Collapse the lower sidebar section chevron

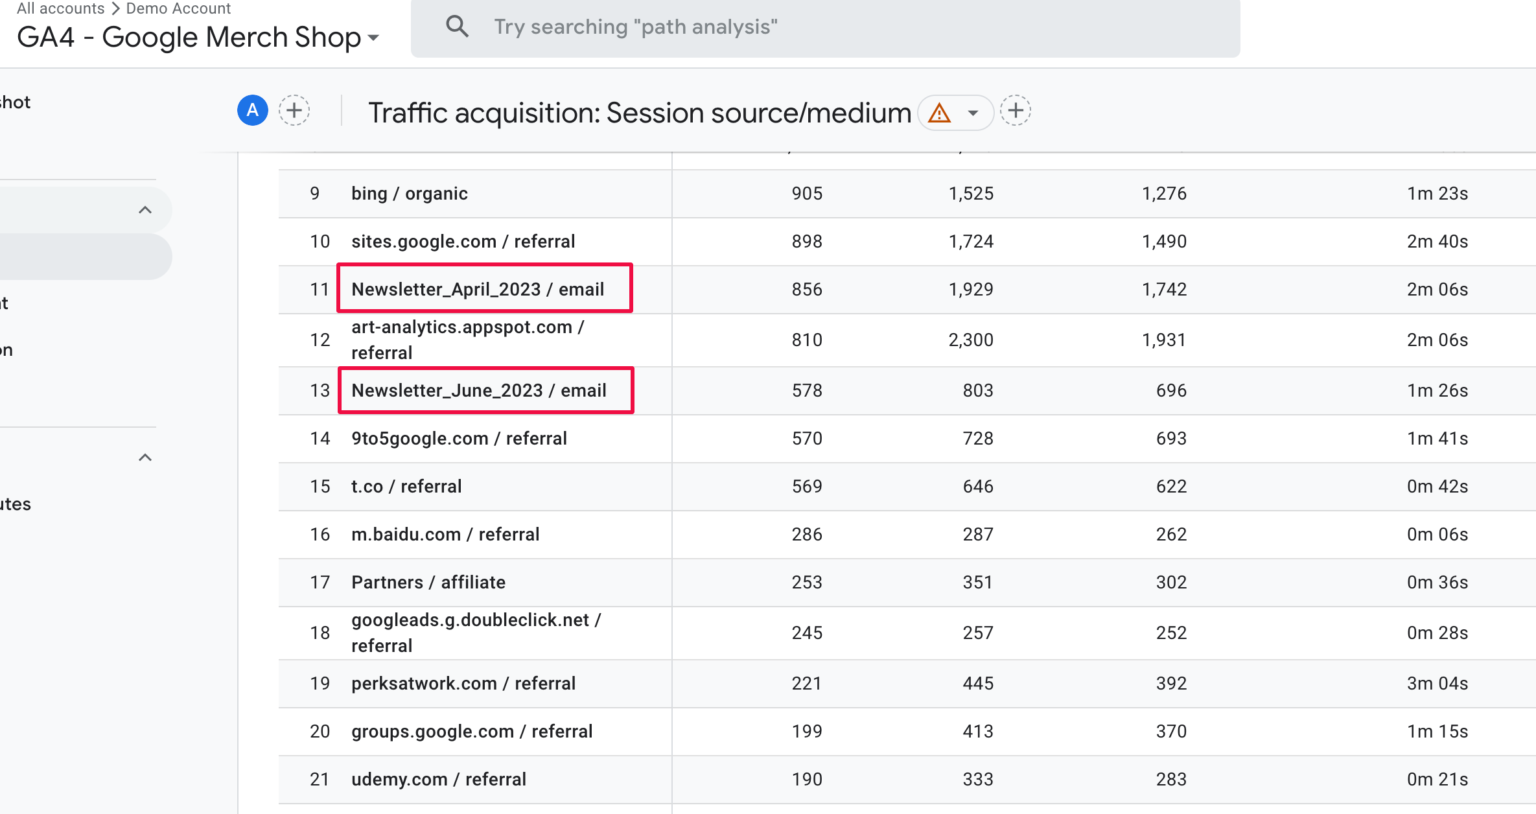coord(144,456)
